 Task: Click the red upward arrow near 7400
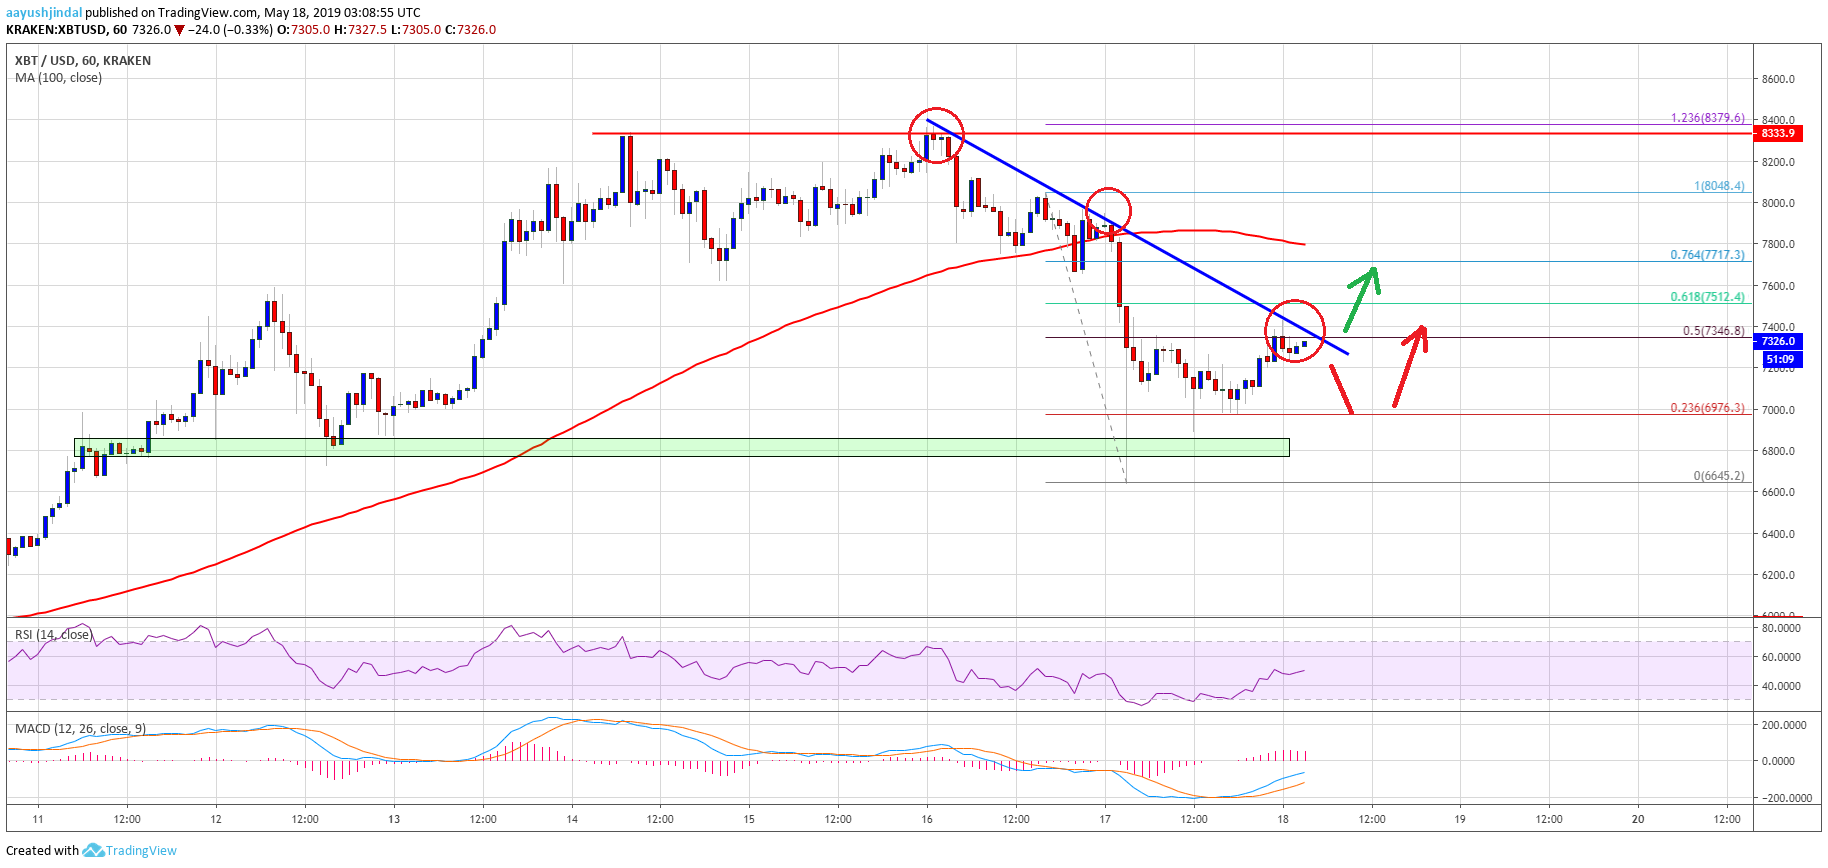click(x=1410, y=366)
